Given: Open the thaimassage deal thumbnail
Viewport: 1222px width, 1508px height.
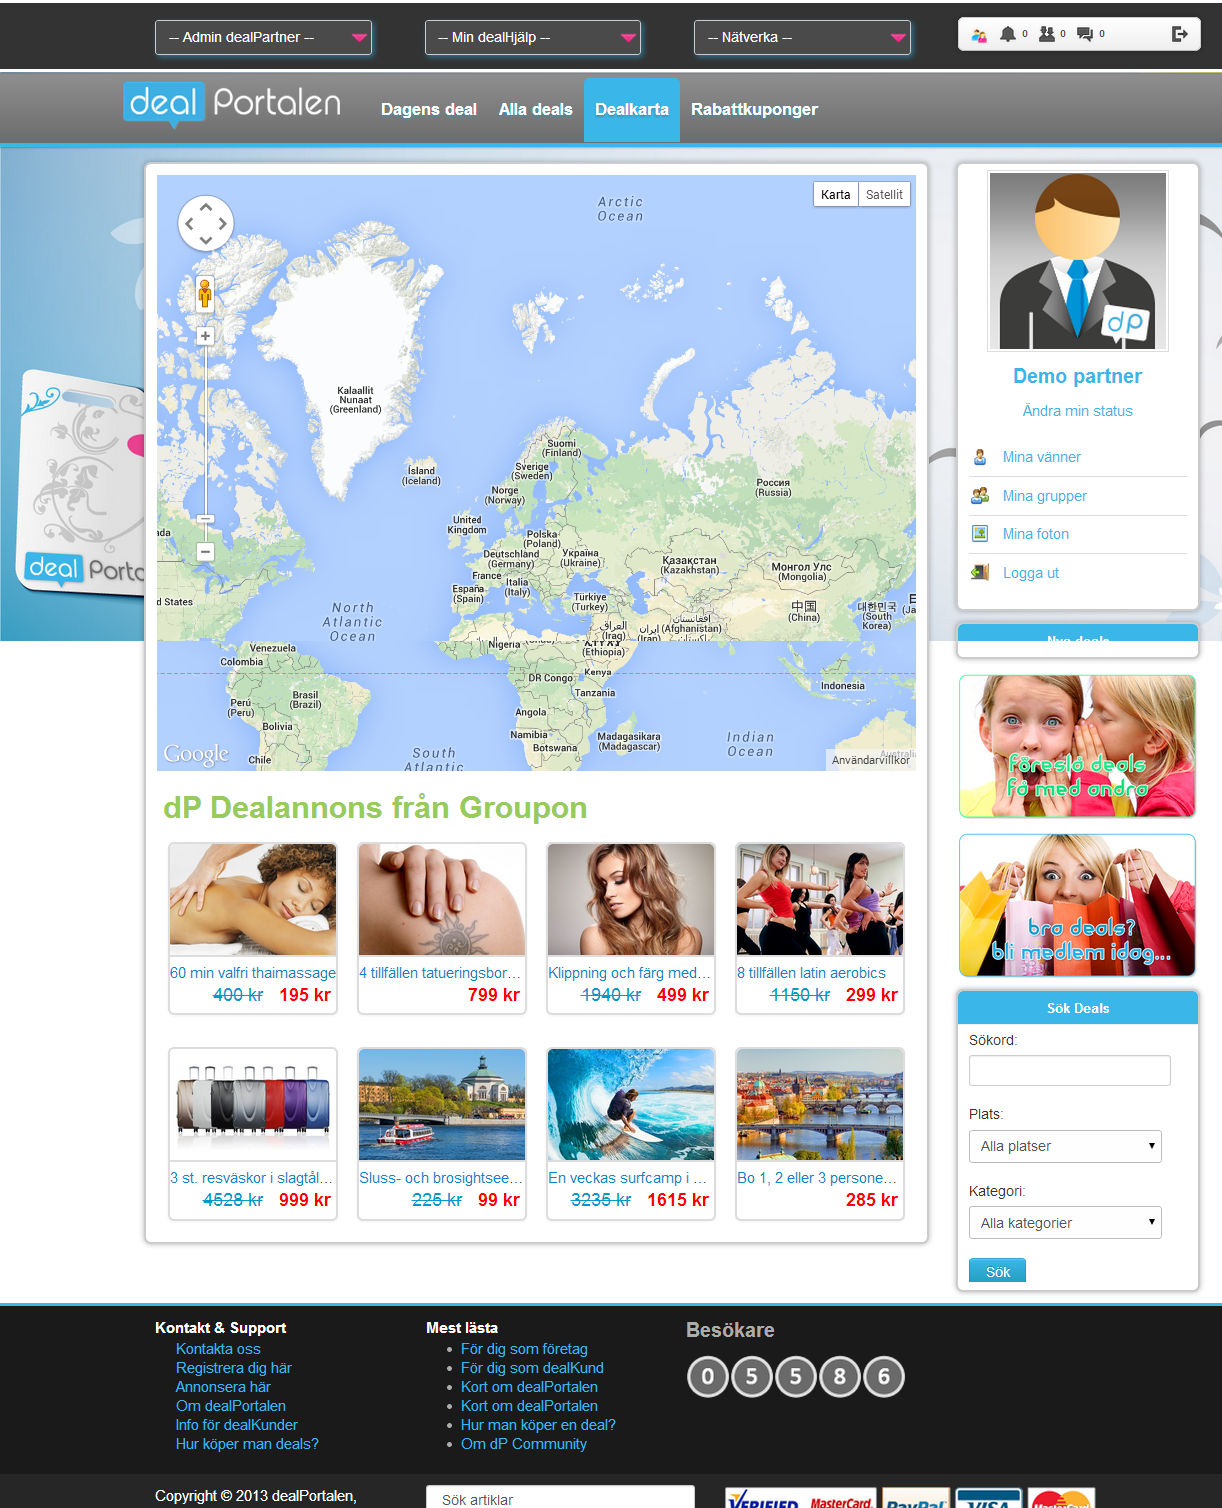Looking at the screenshot, I should coord(253,900).
